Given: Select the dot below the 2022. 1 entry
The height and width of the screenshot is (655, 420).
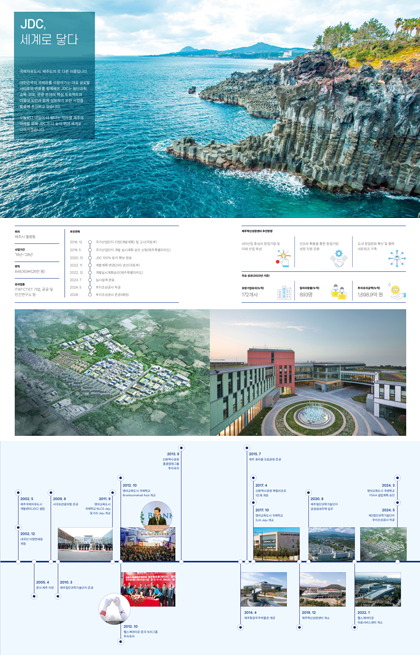Looking at the screenshot, I should 354,627.
